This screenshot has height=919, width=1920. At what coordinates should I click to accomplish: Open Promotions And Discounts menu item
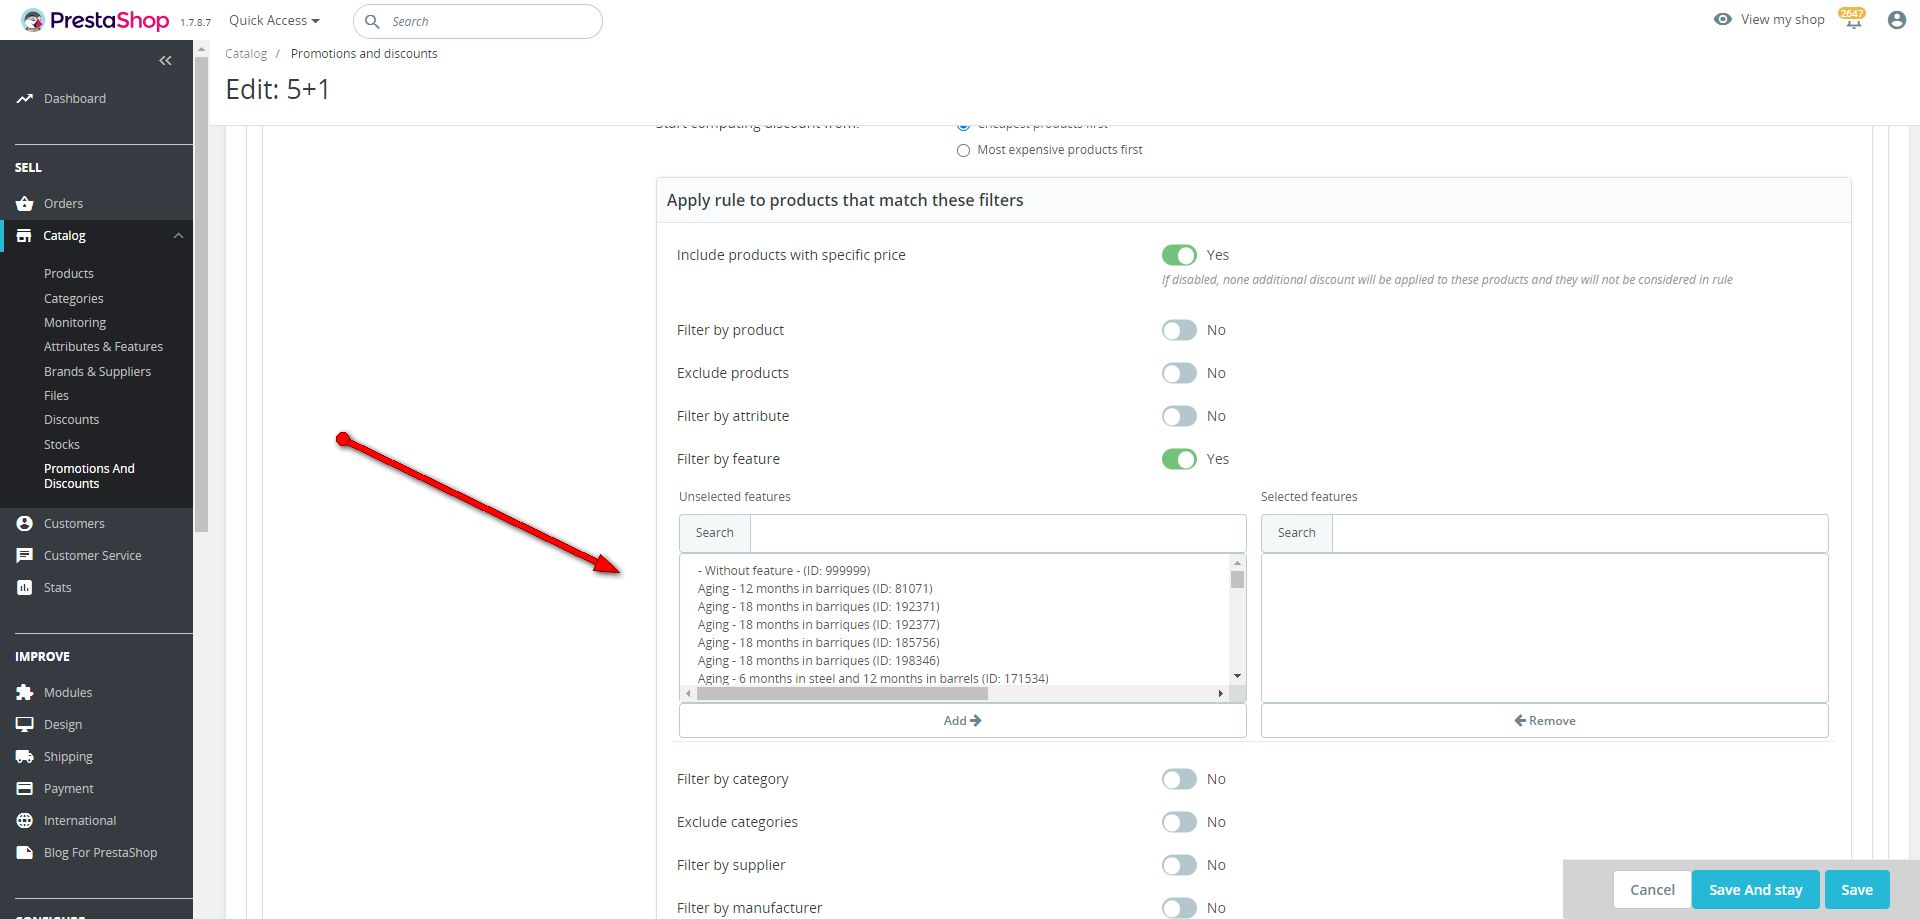pos(89,476)
